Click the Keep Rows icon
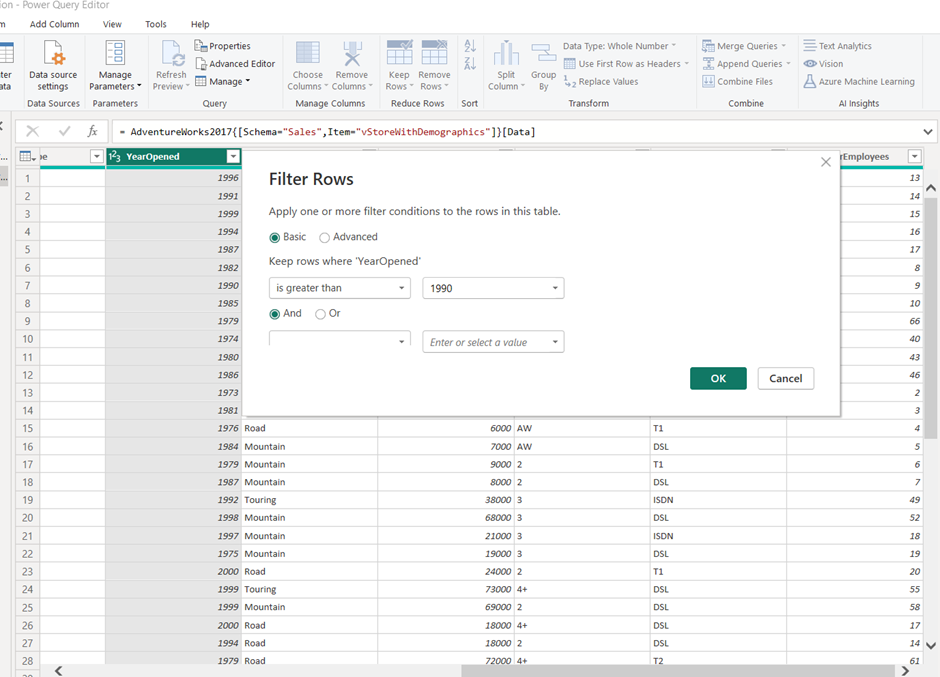 coord(399,66)
